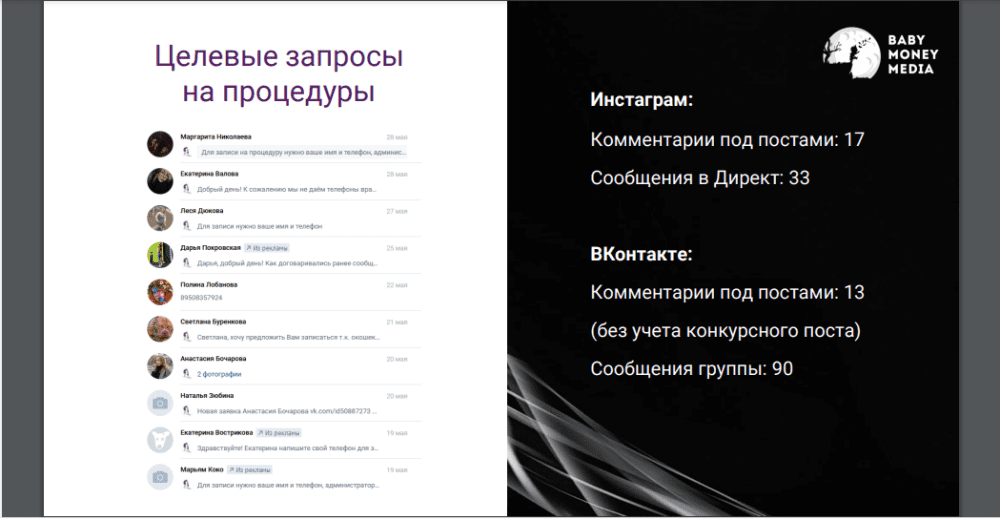Select message 'Здравствуйте! Екатерина напишите свой телефон'
This screenshot has height=520, width=1000.
pos(288,449)
